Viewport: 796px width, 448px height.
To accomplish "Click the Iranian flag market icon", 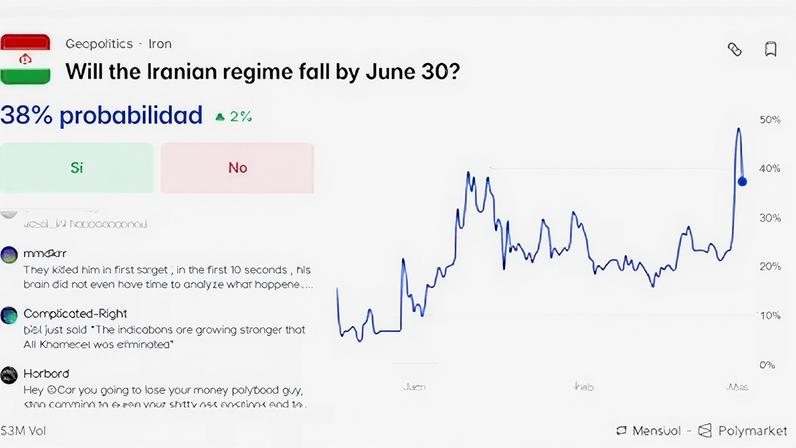I will point(25,60).
